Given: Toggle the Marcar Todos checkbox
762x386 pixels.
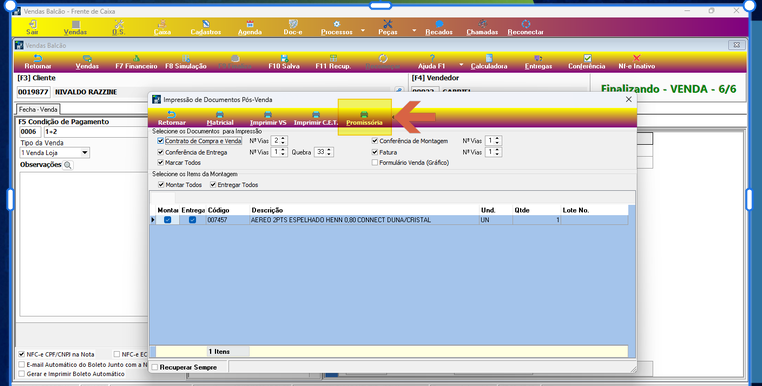Looking at the screenshot, I should (160, 162).
